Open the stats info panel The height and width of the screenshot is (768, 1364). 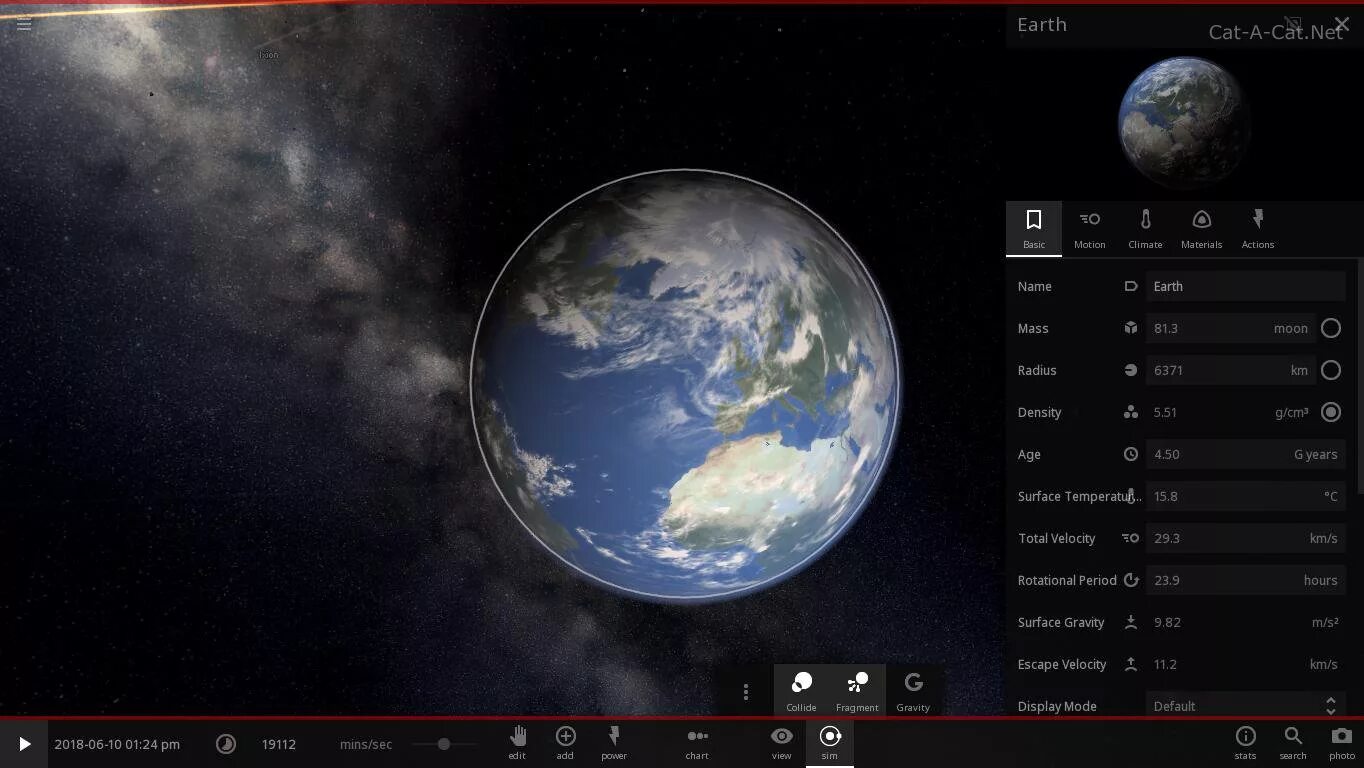(x=1245, y=742)
